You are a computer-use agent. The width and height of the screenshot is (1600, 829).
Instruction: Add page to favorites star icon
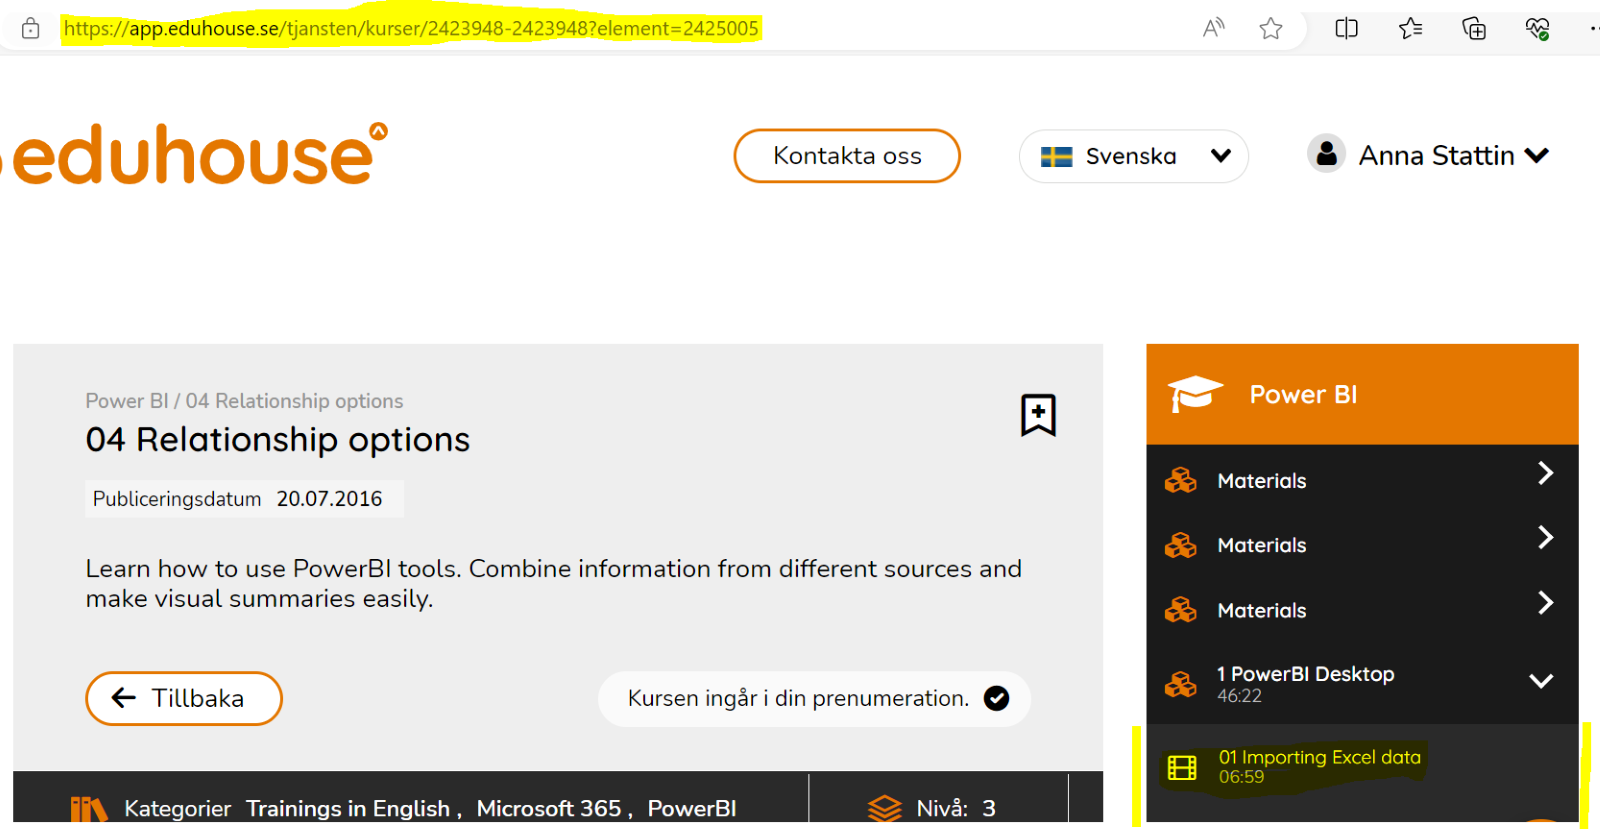click(x=1271, y=28)
